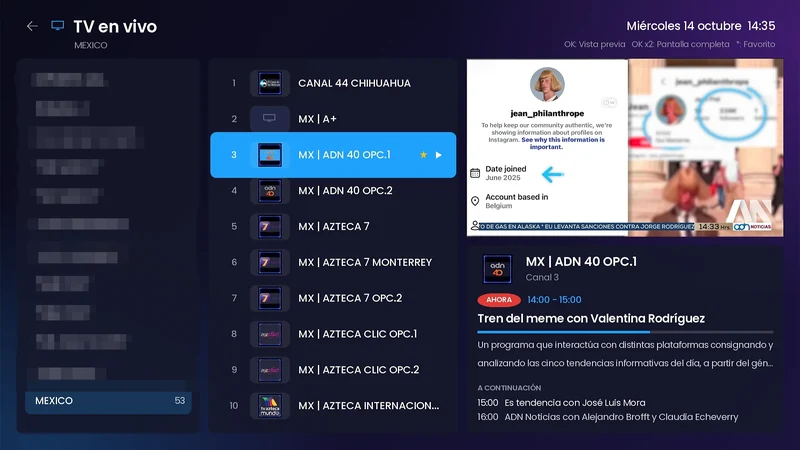800x450 pixels.
Task: Select channel MX | AZTECA CLIC OPC.2
Action: [333, 370]
